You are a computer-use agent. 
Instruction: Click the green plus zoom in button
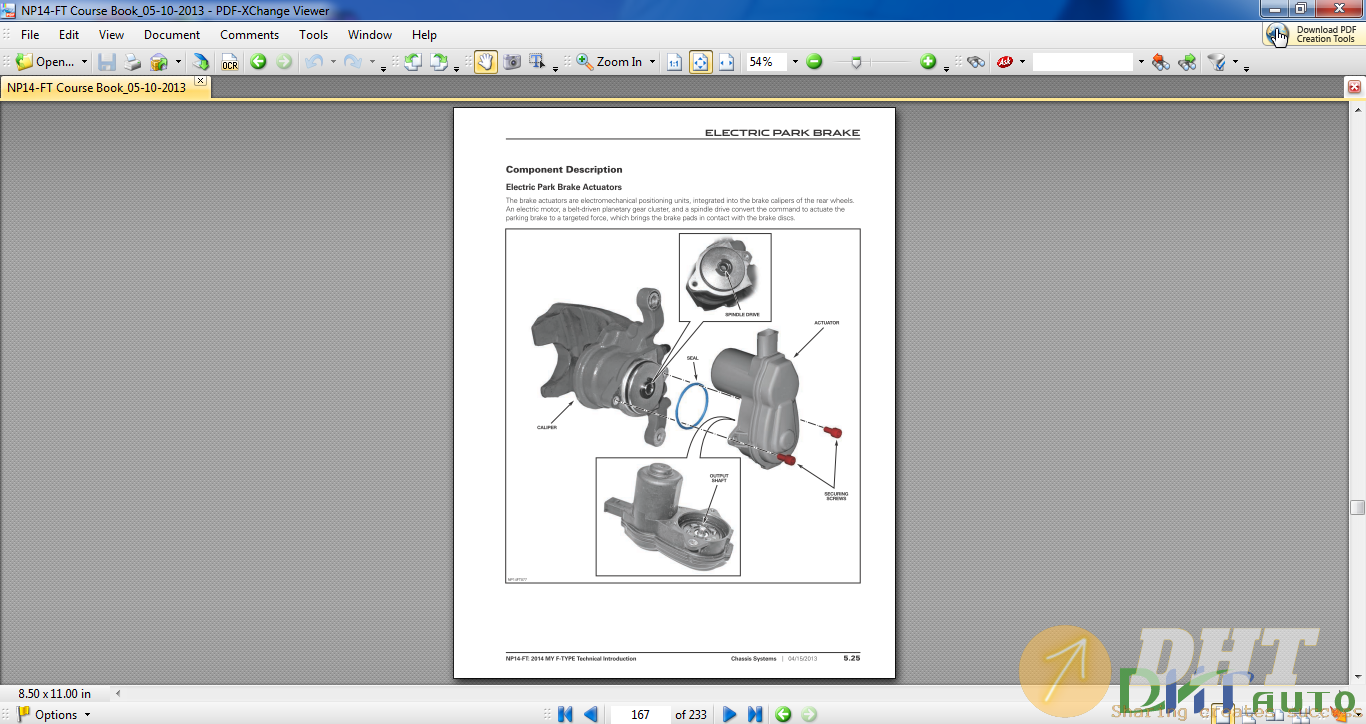(928, 62)
